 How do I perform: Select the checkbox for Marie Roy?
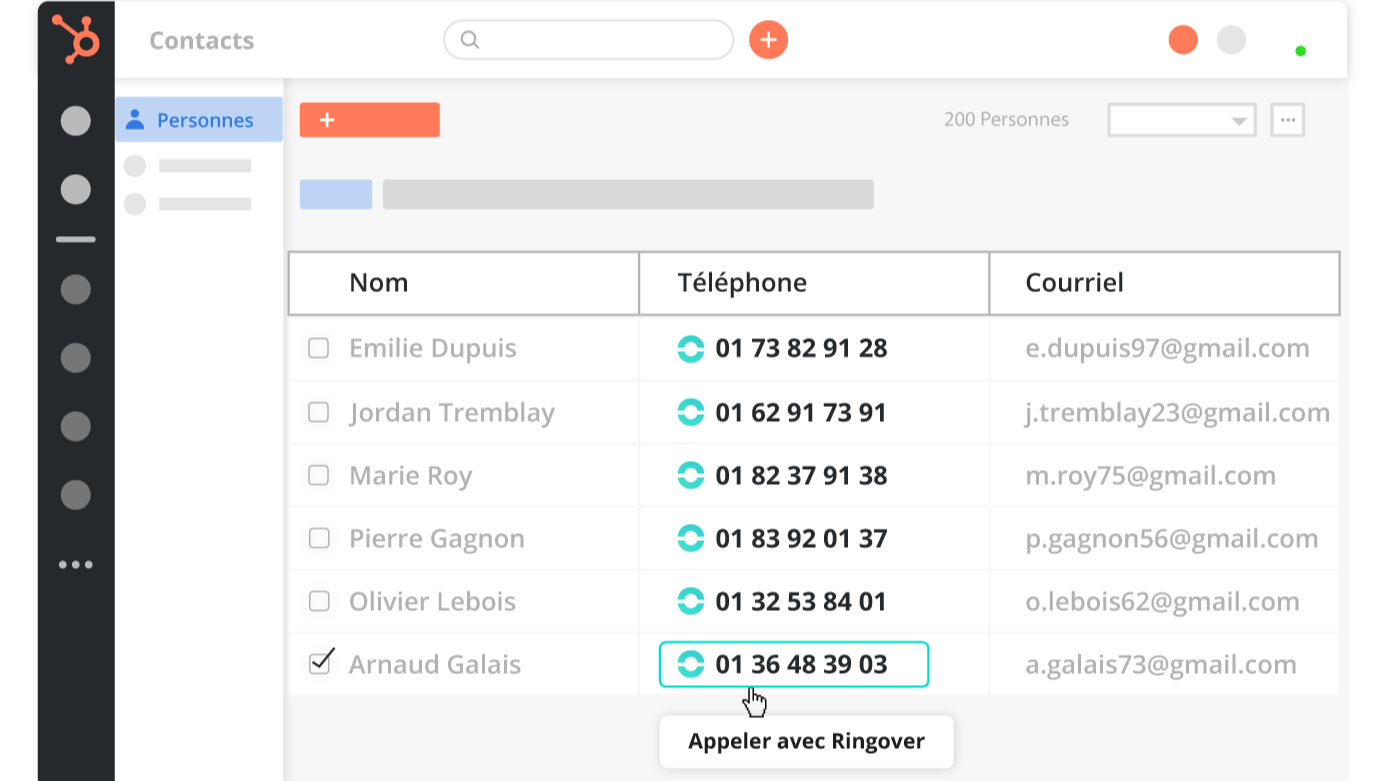pos(318,475)
